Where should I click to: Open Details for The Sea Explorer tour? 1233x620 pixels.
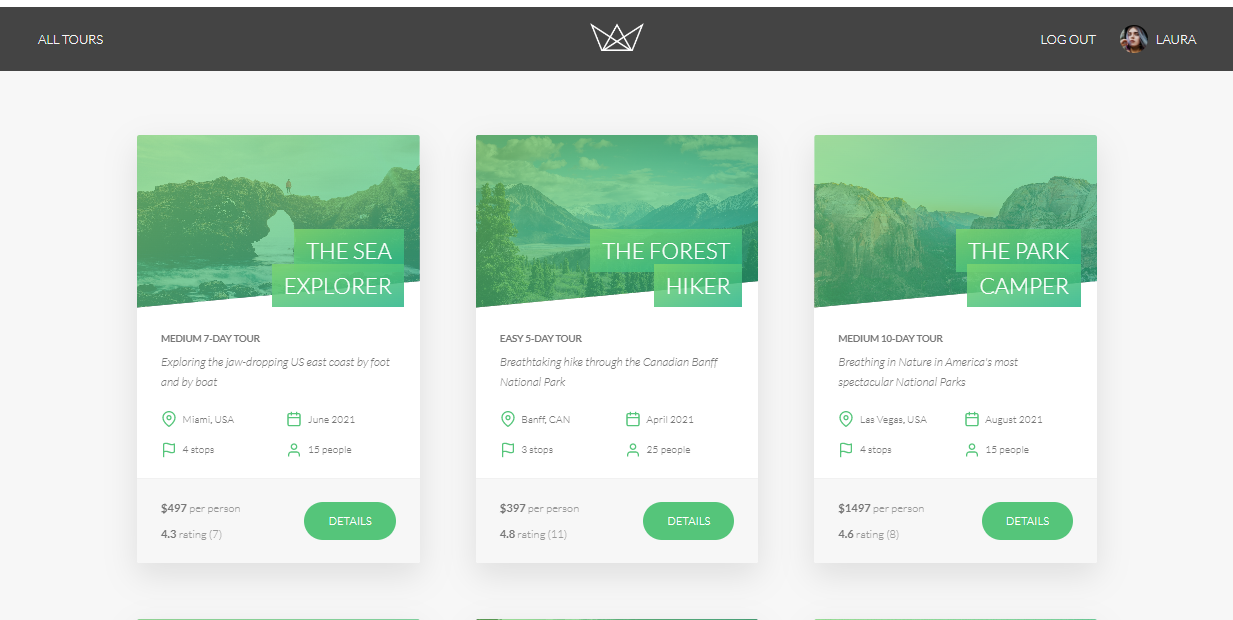pyautogui.click(x=350, y=521)
